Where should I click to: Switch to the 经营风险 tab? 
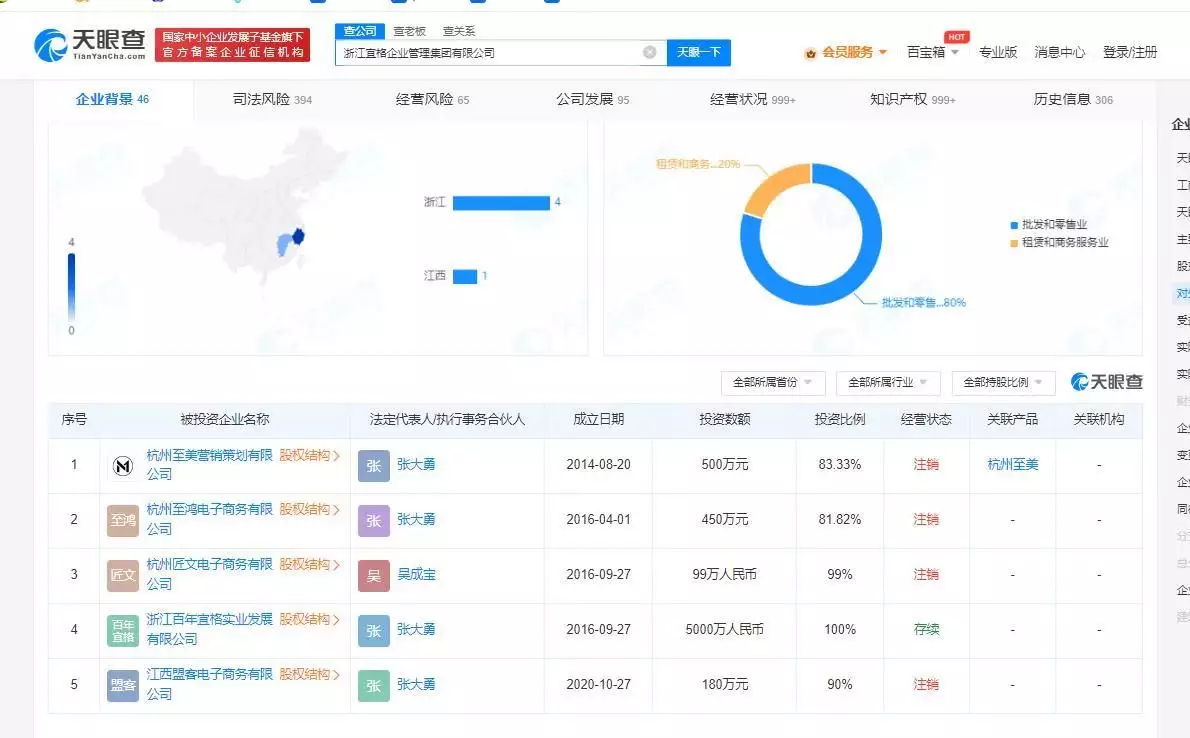tap(433, 99)
